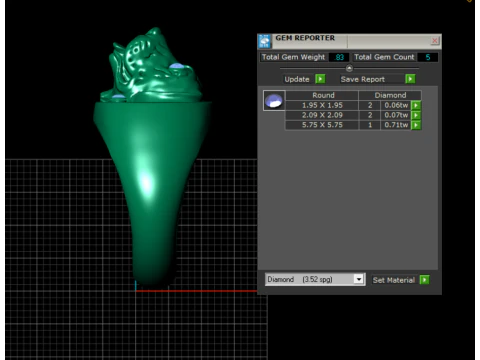
Task: Click the Update label
Action: tap(297, 79)
